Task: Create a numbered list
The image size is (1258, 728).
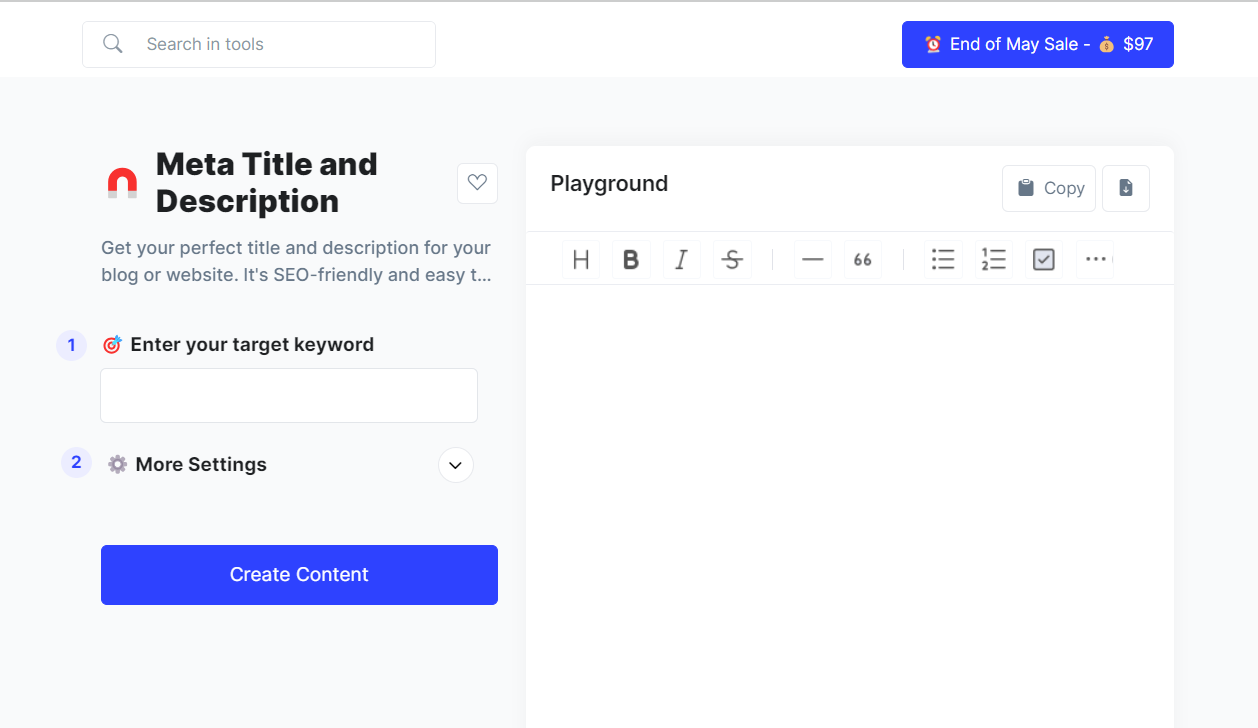Action: [993, 260]
